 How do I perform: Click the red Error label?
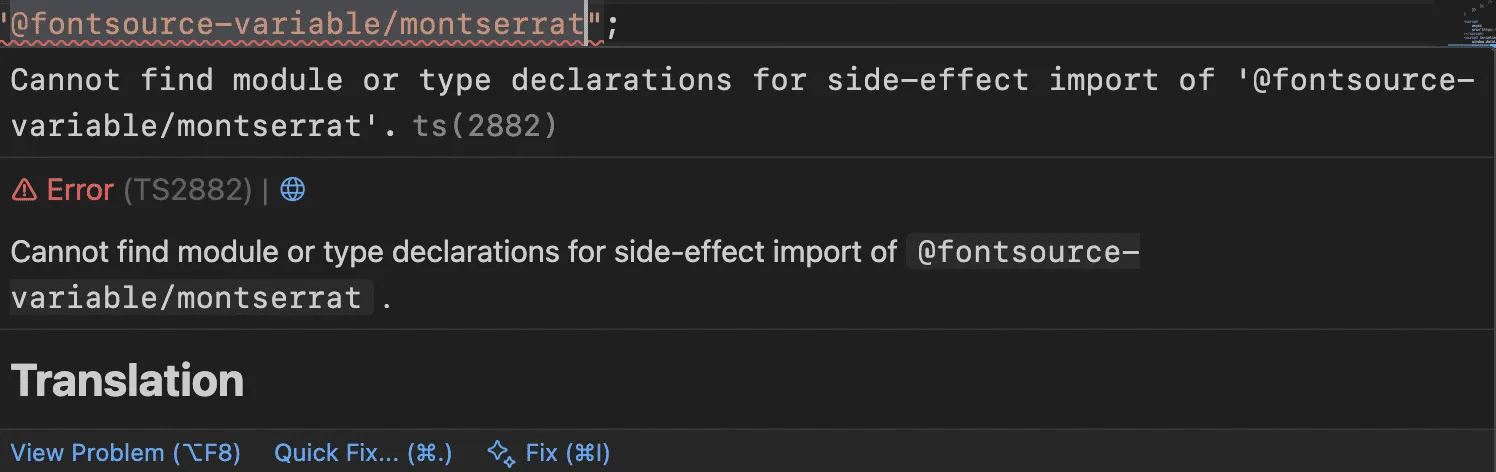click(x=80, y=190)
